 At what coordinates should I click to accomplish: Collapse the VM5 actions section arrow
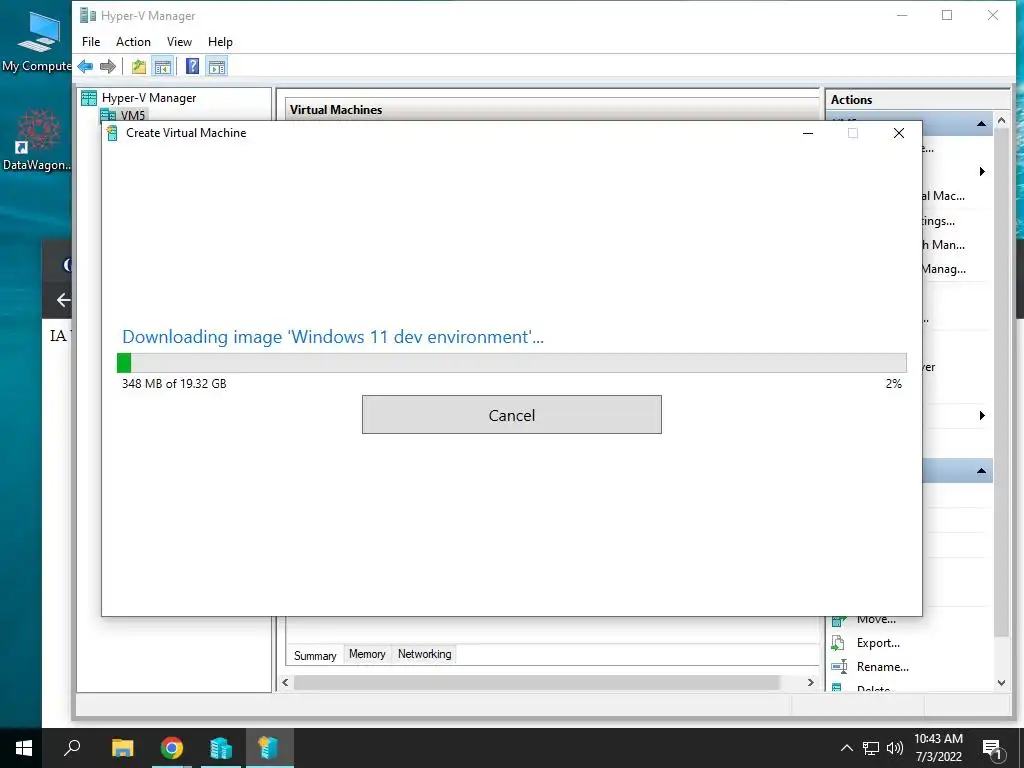coord(981,123)
